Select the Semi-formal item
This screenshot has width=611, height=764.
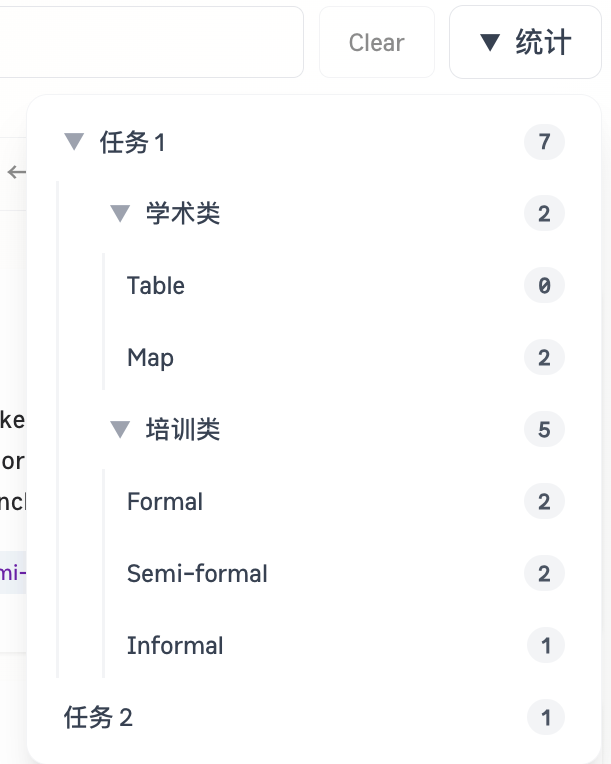(197, 573)
